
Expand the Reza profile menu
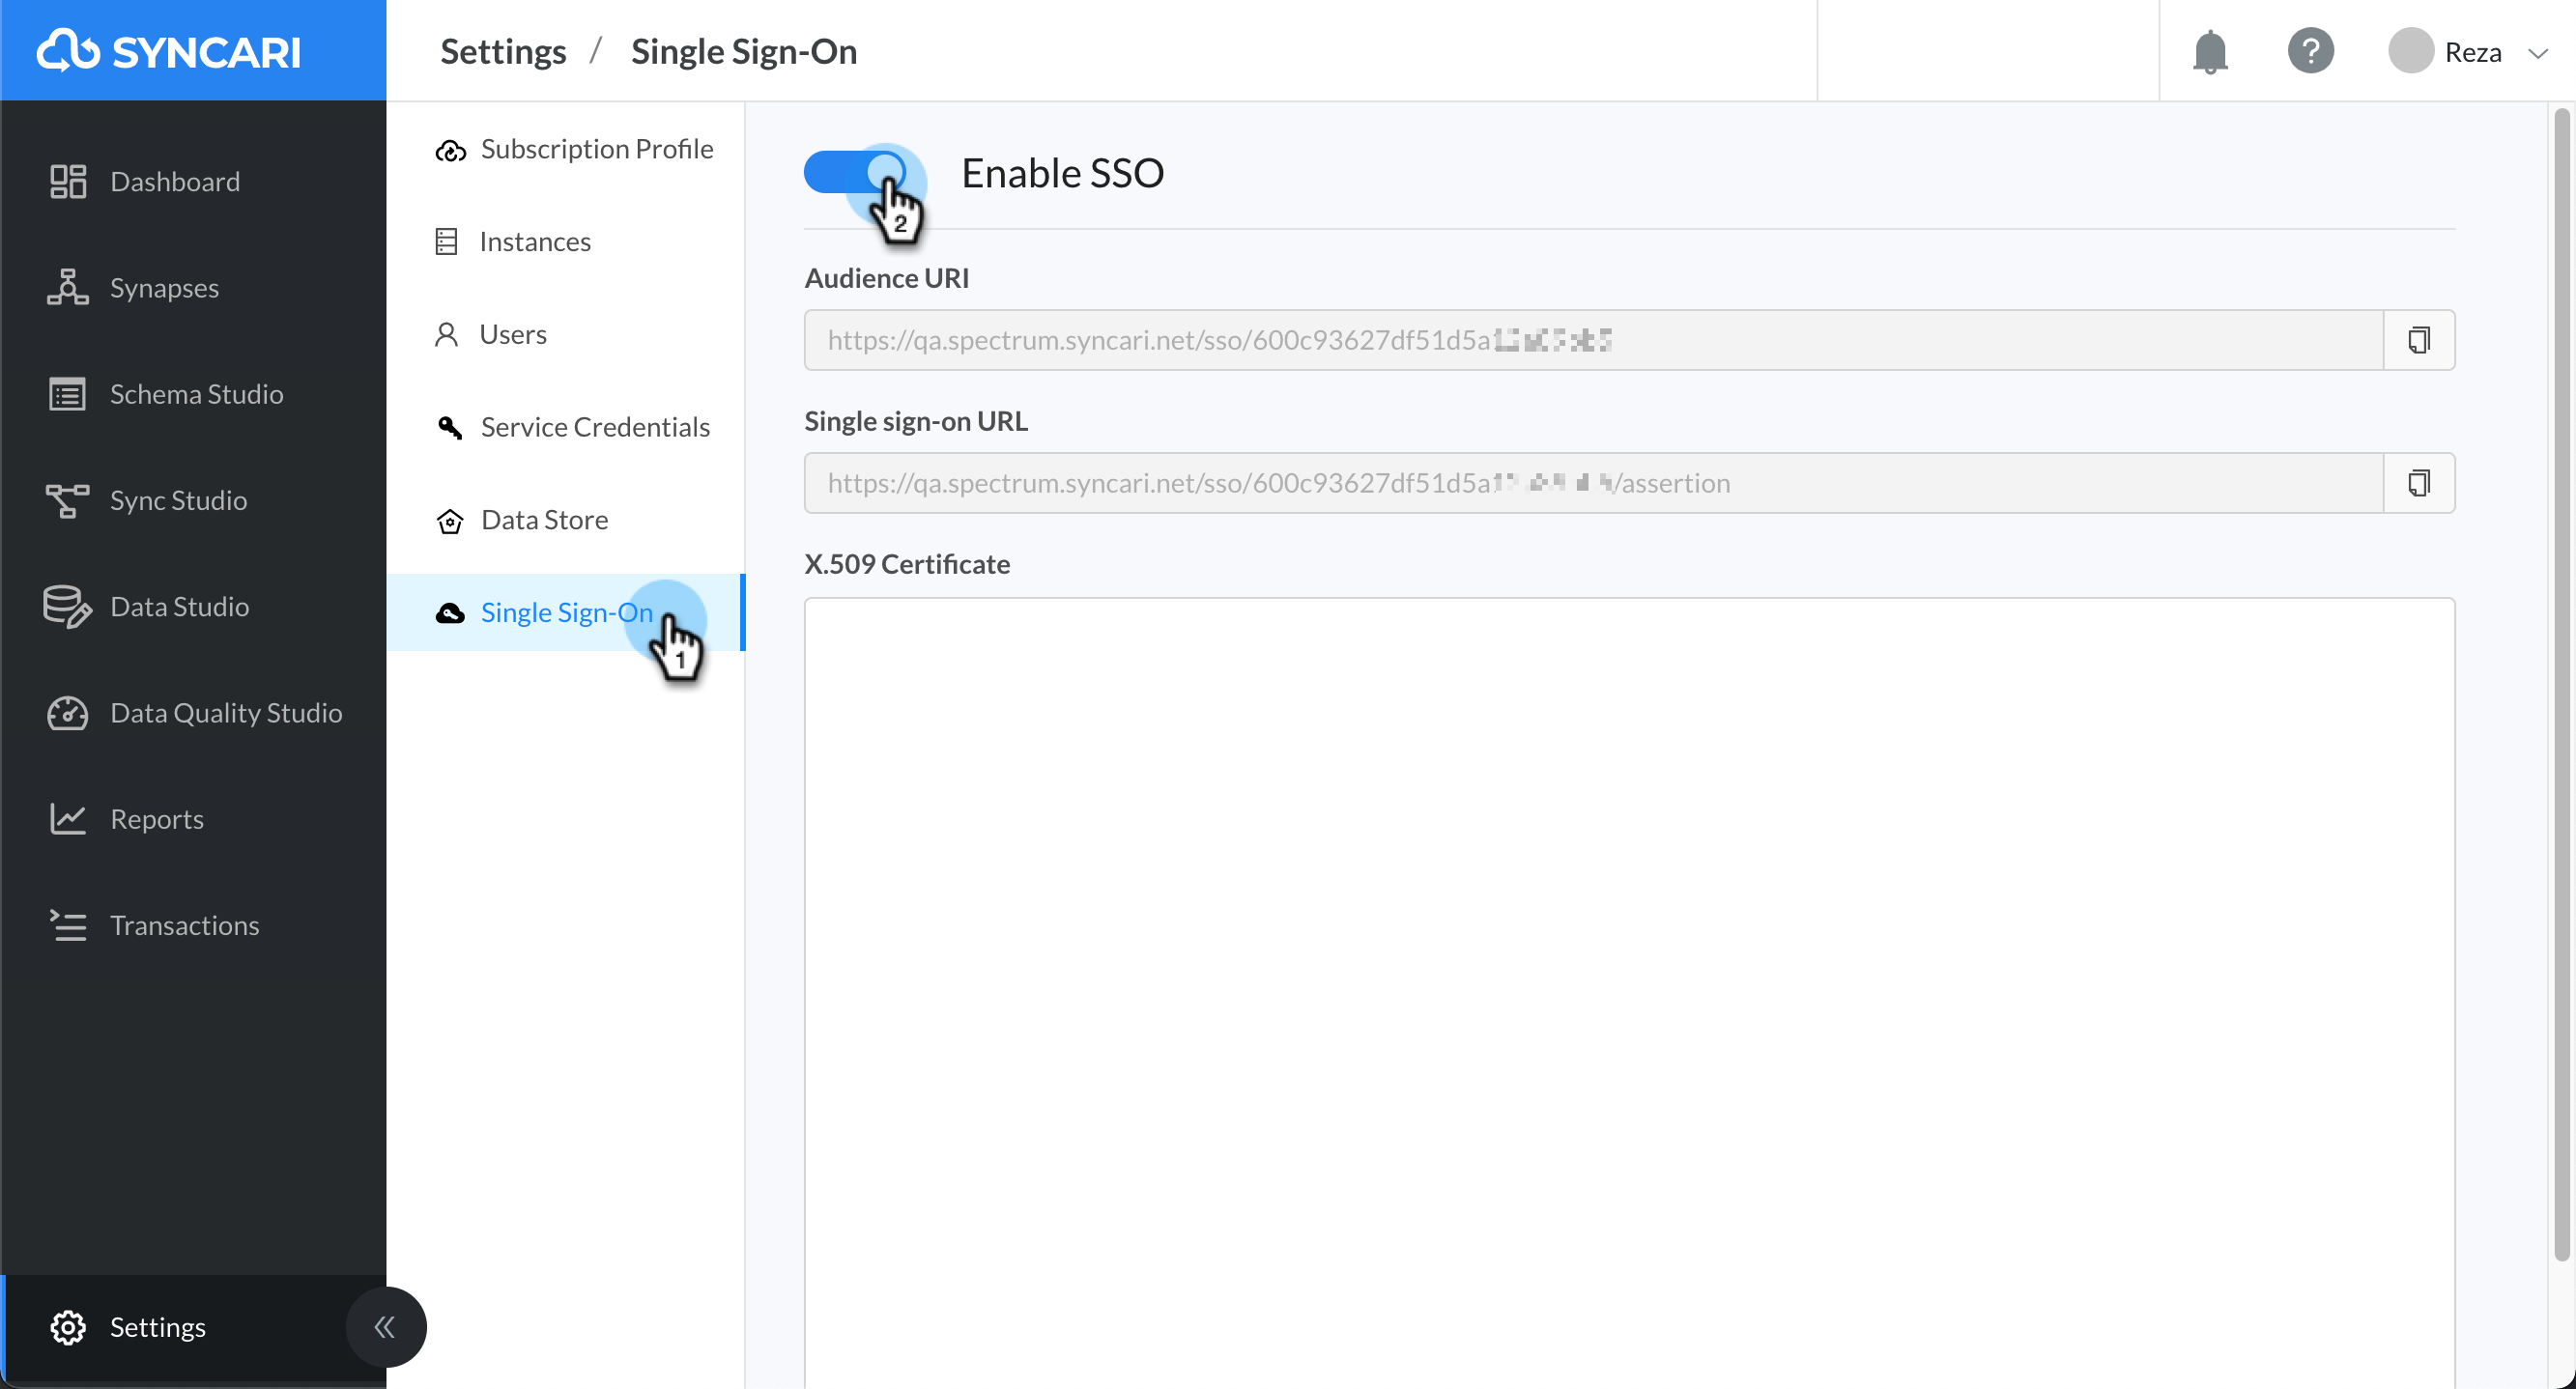[2470, 51]
